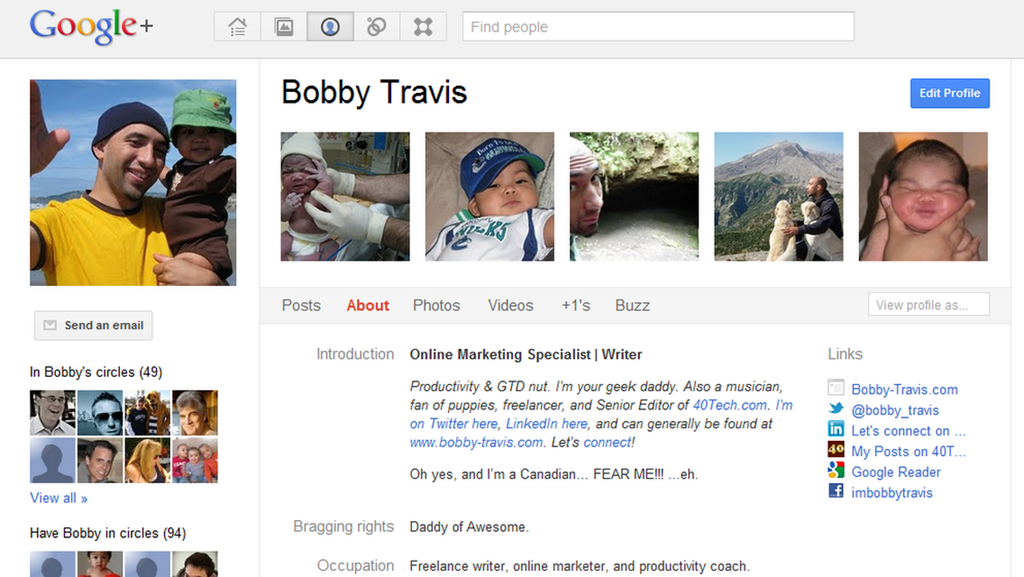
Task: Click the Google+ logo
Action: coord(91,27)
